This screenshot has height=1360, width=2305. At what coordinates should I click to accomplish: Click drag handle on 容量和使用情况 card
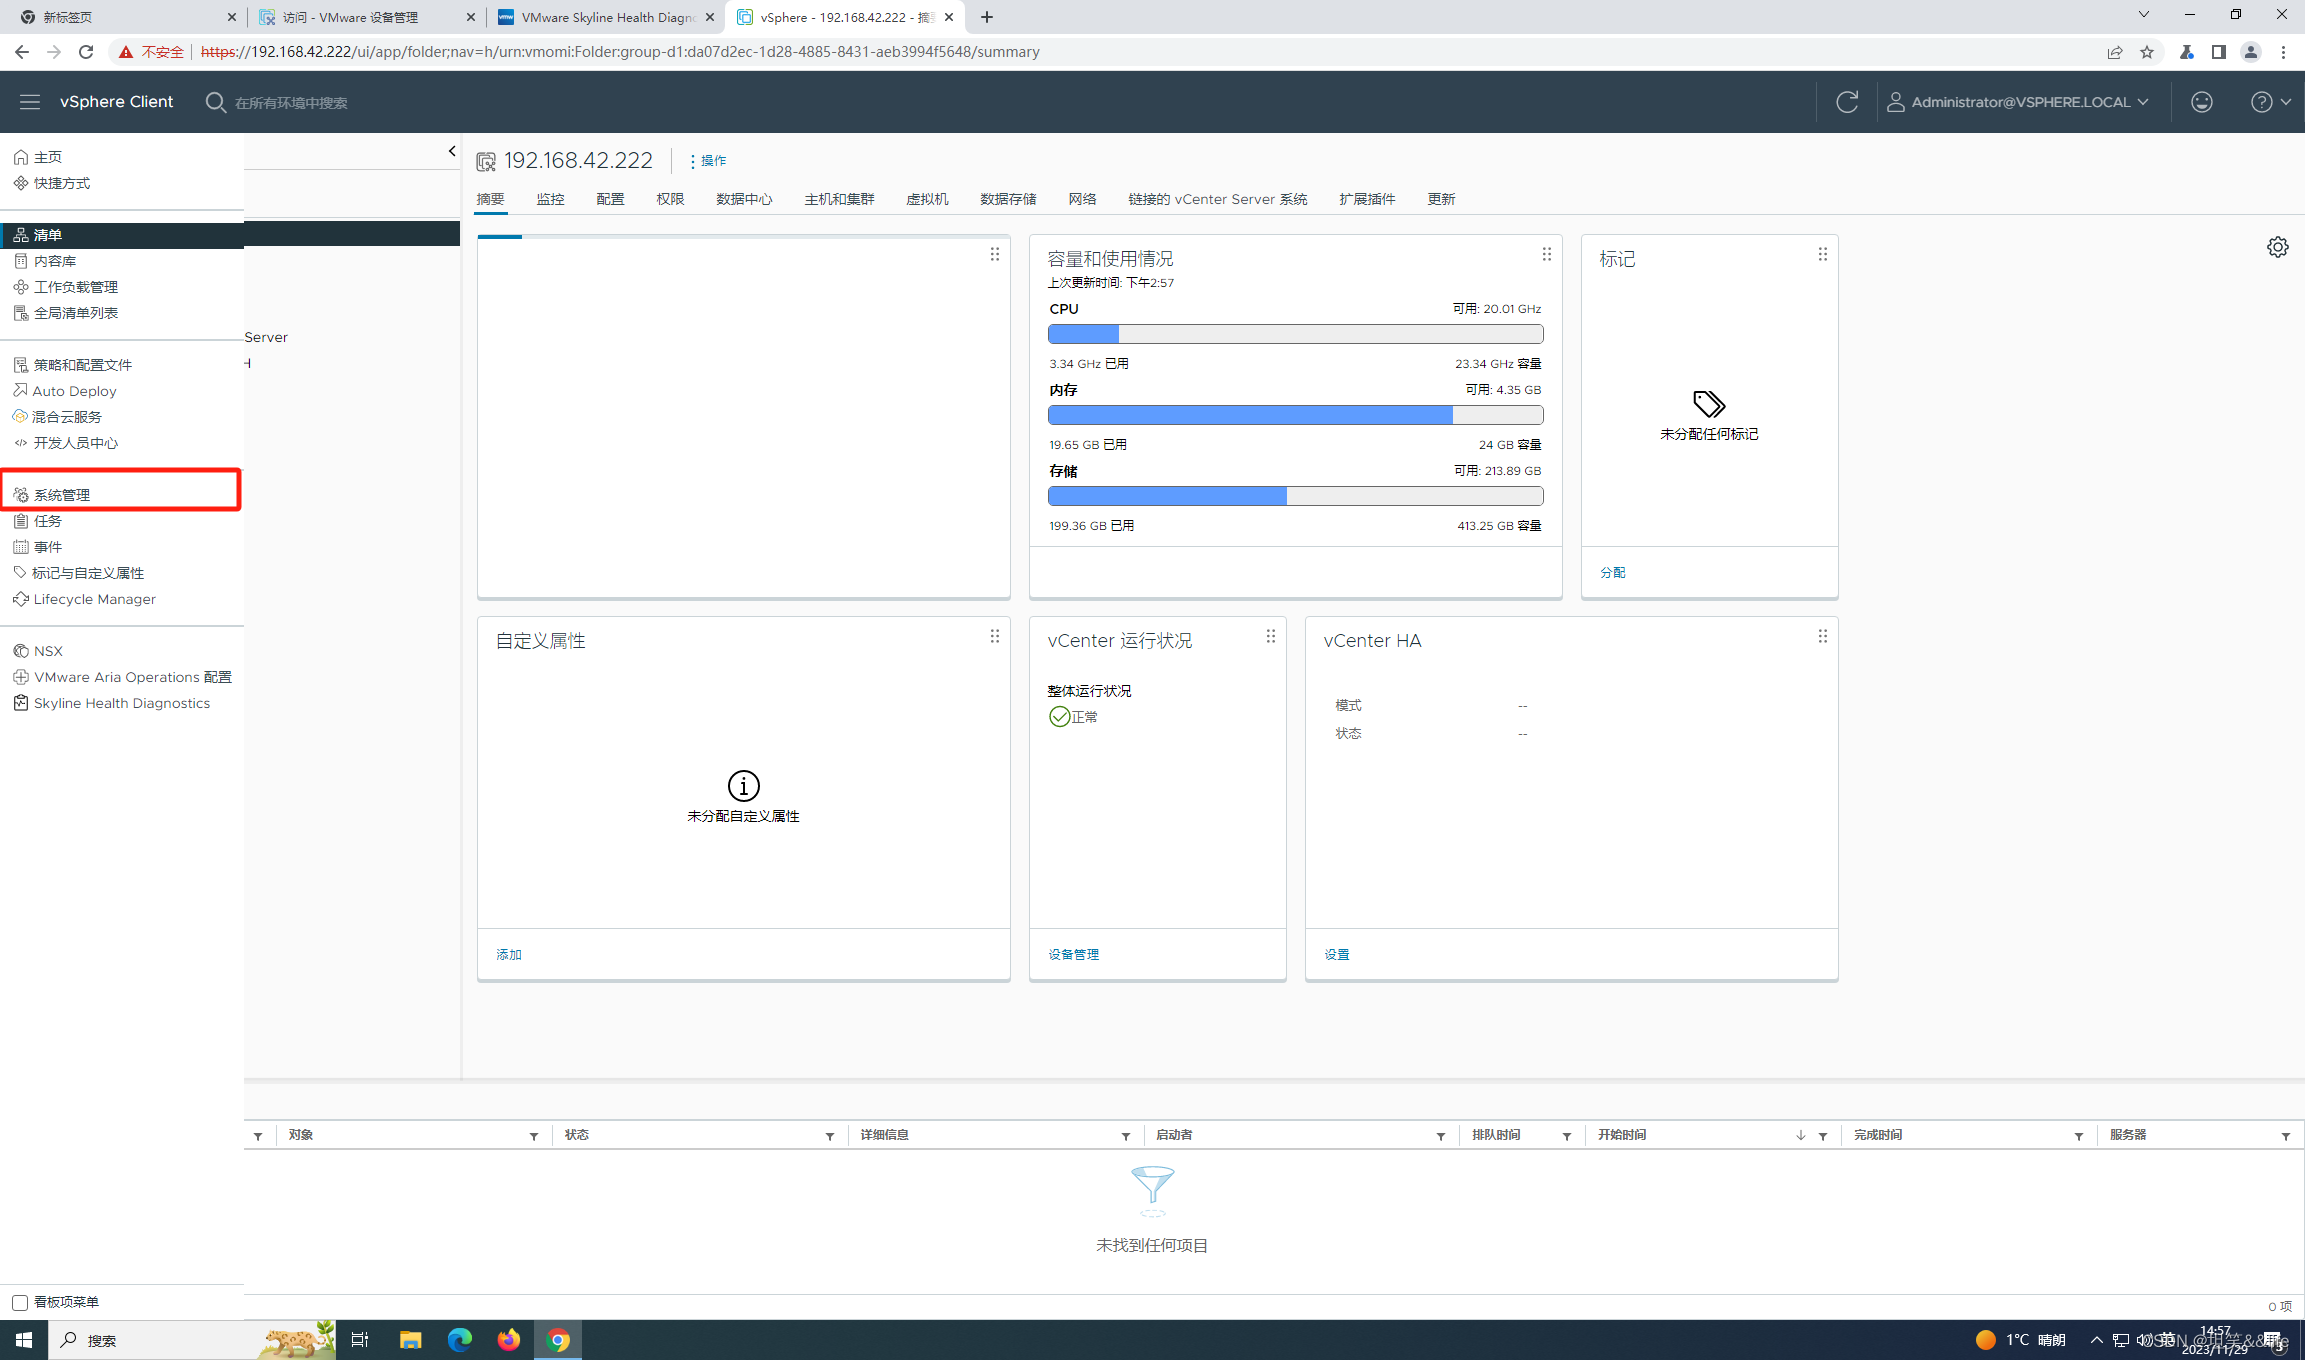[1547, 254]
